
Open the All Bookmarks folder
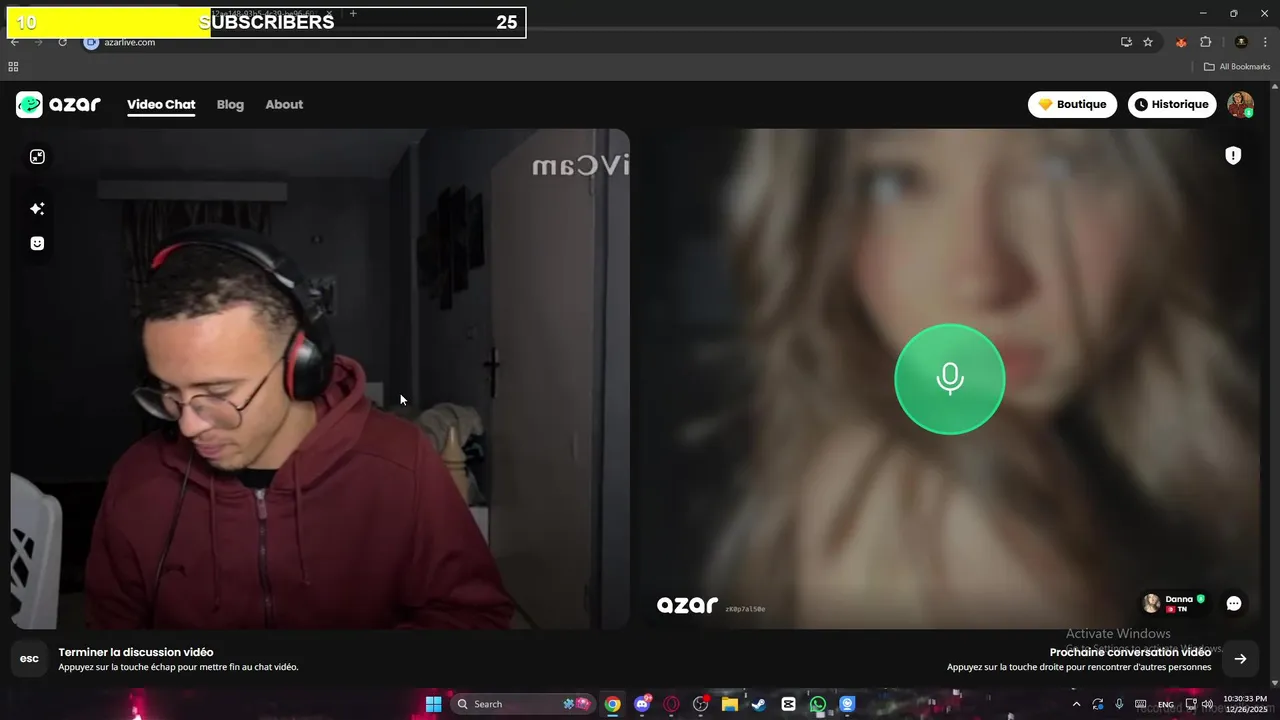coord(1237,67)
